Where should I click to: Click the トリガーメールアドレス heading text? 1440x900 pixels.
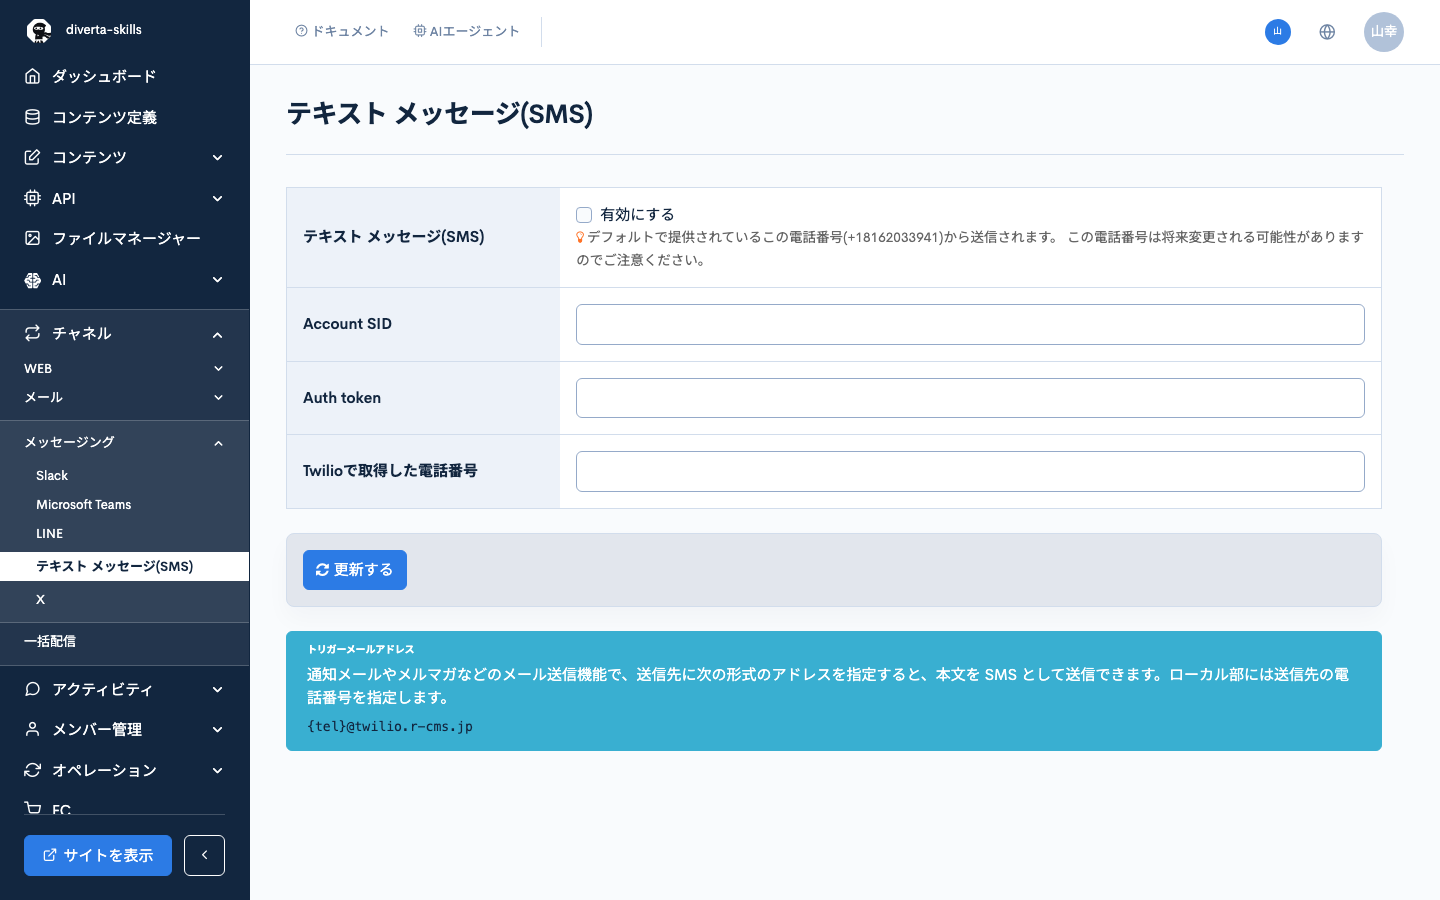(x=361, y=649)
